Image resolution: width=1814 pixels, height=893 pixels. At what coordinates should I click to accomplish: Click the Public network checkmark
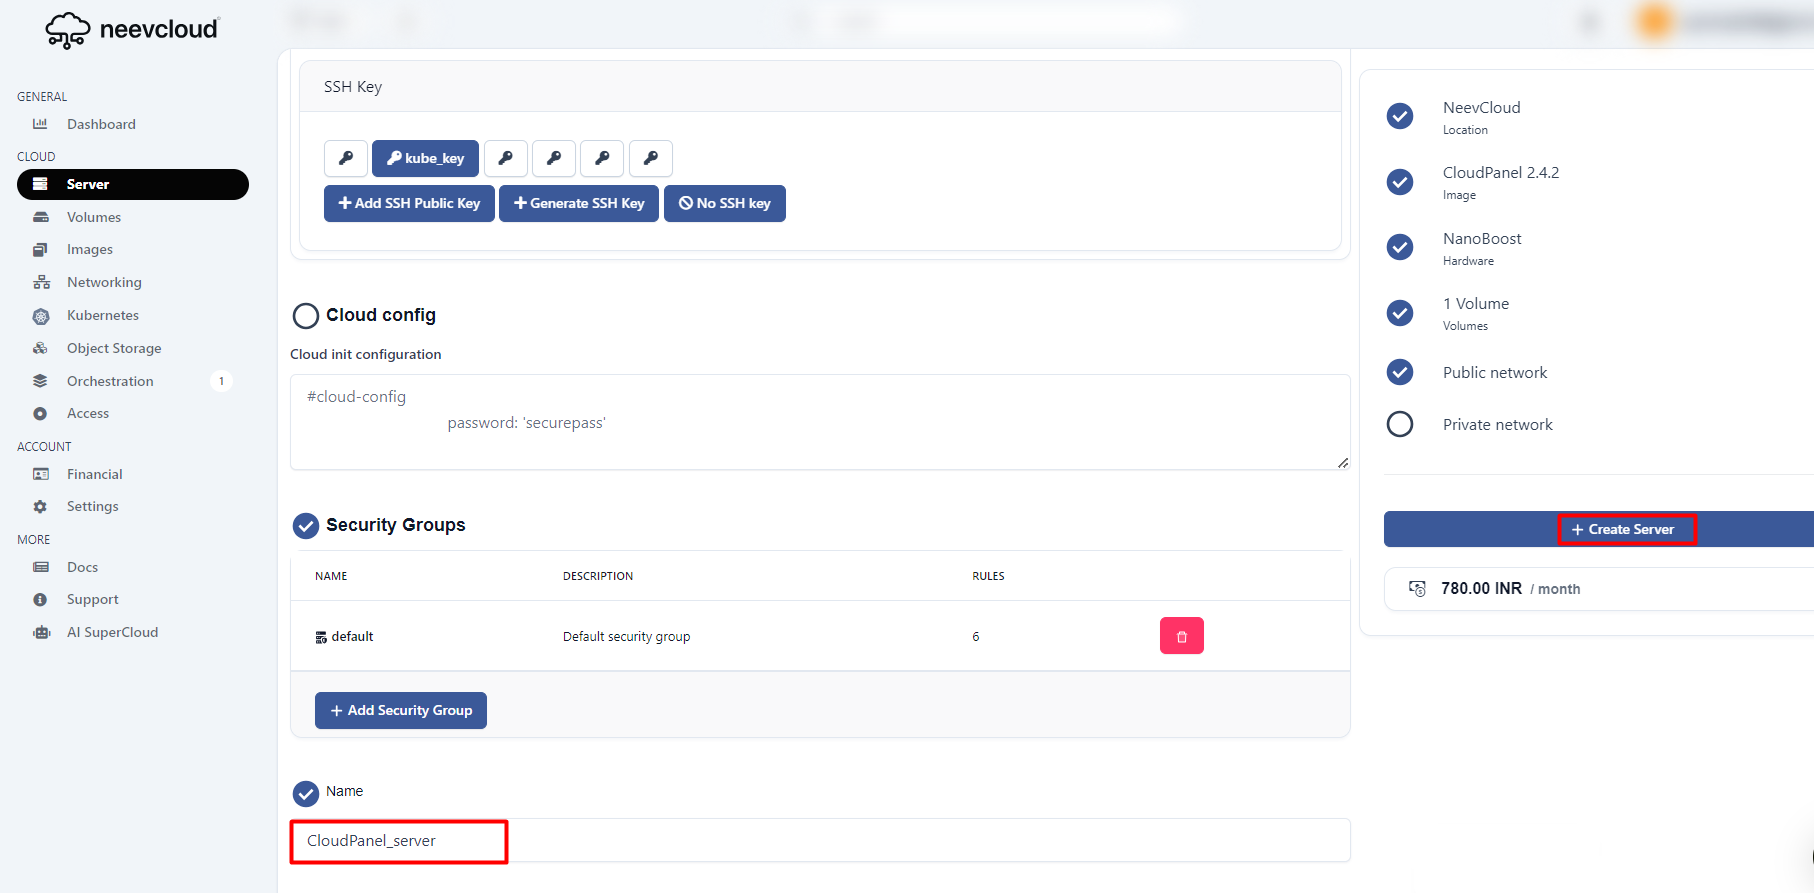tap(1400, 372)
